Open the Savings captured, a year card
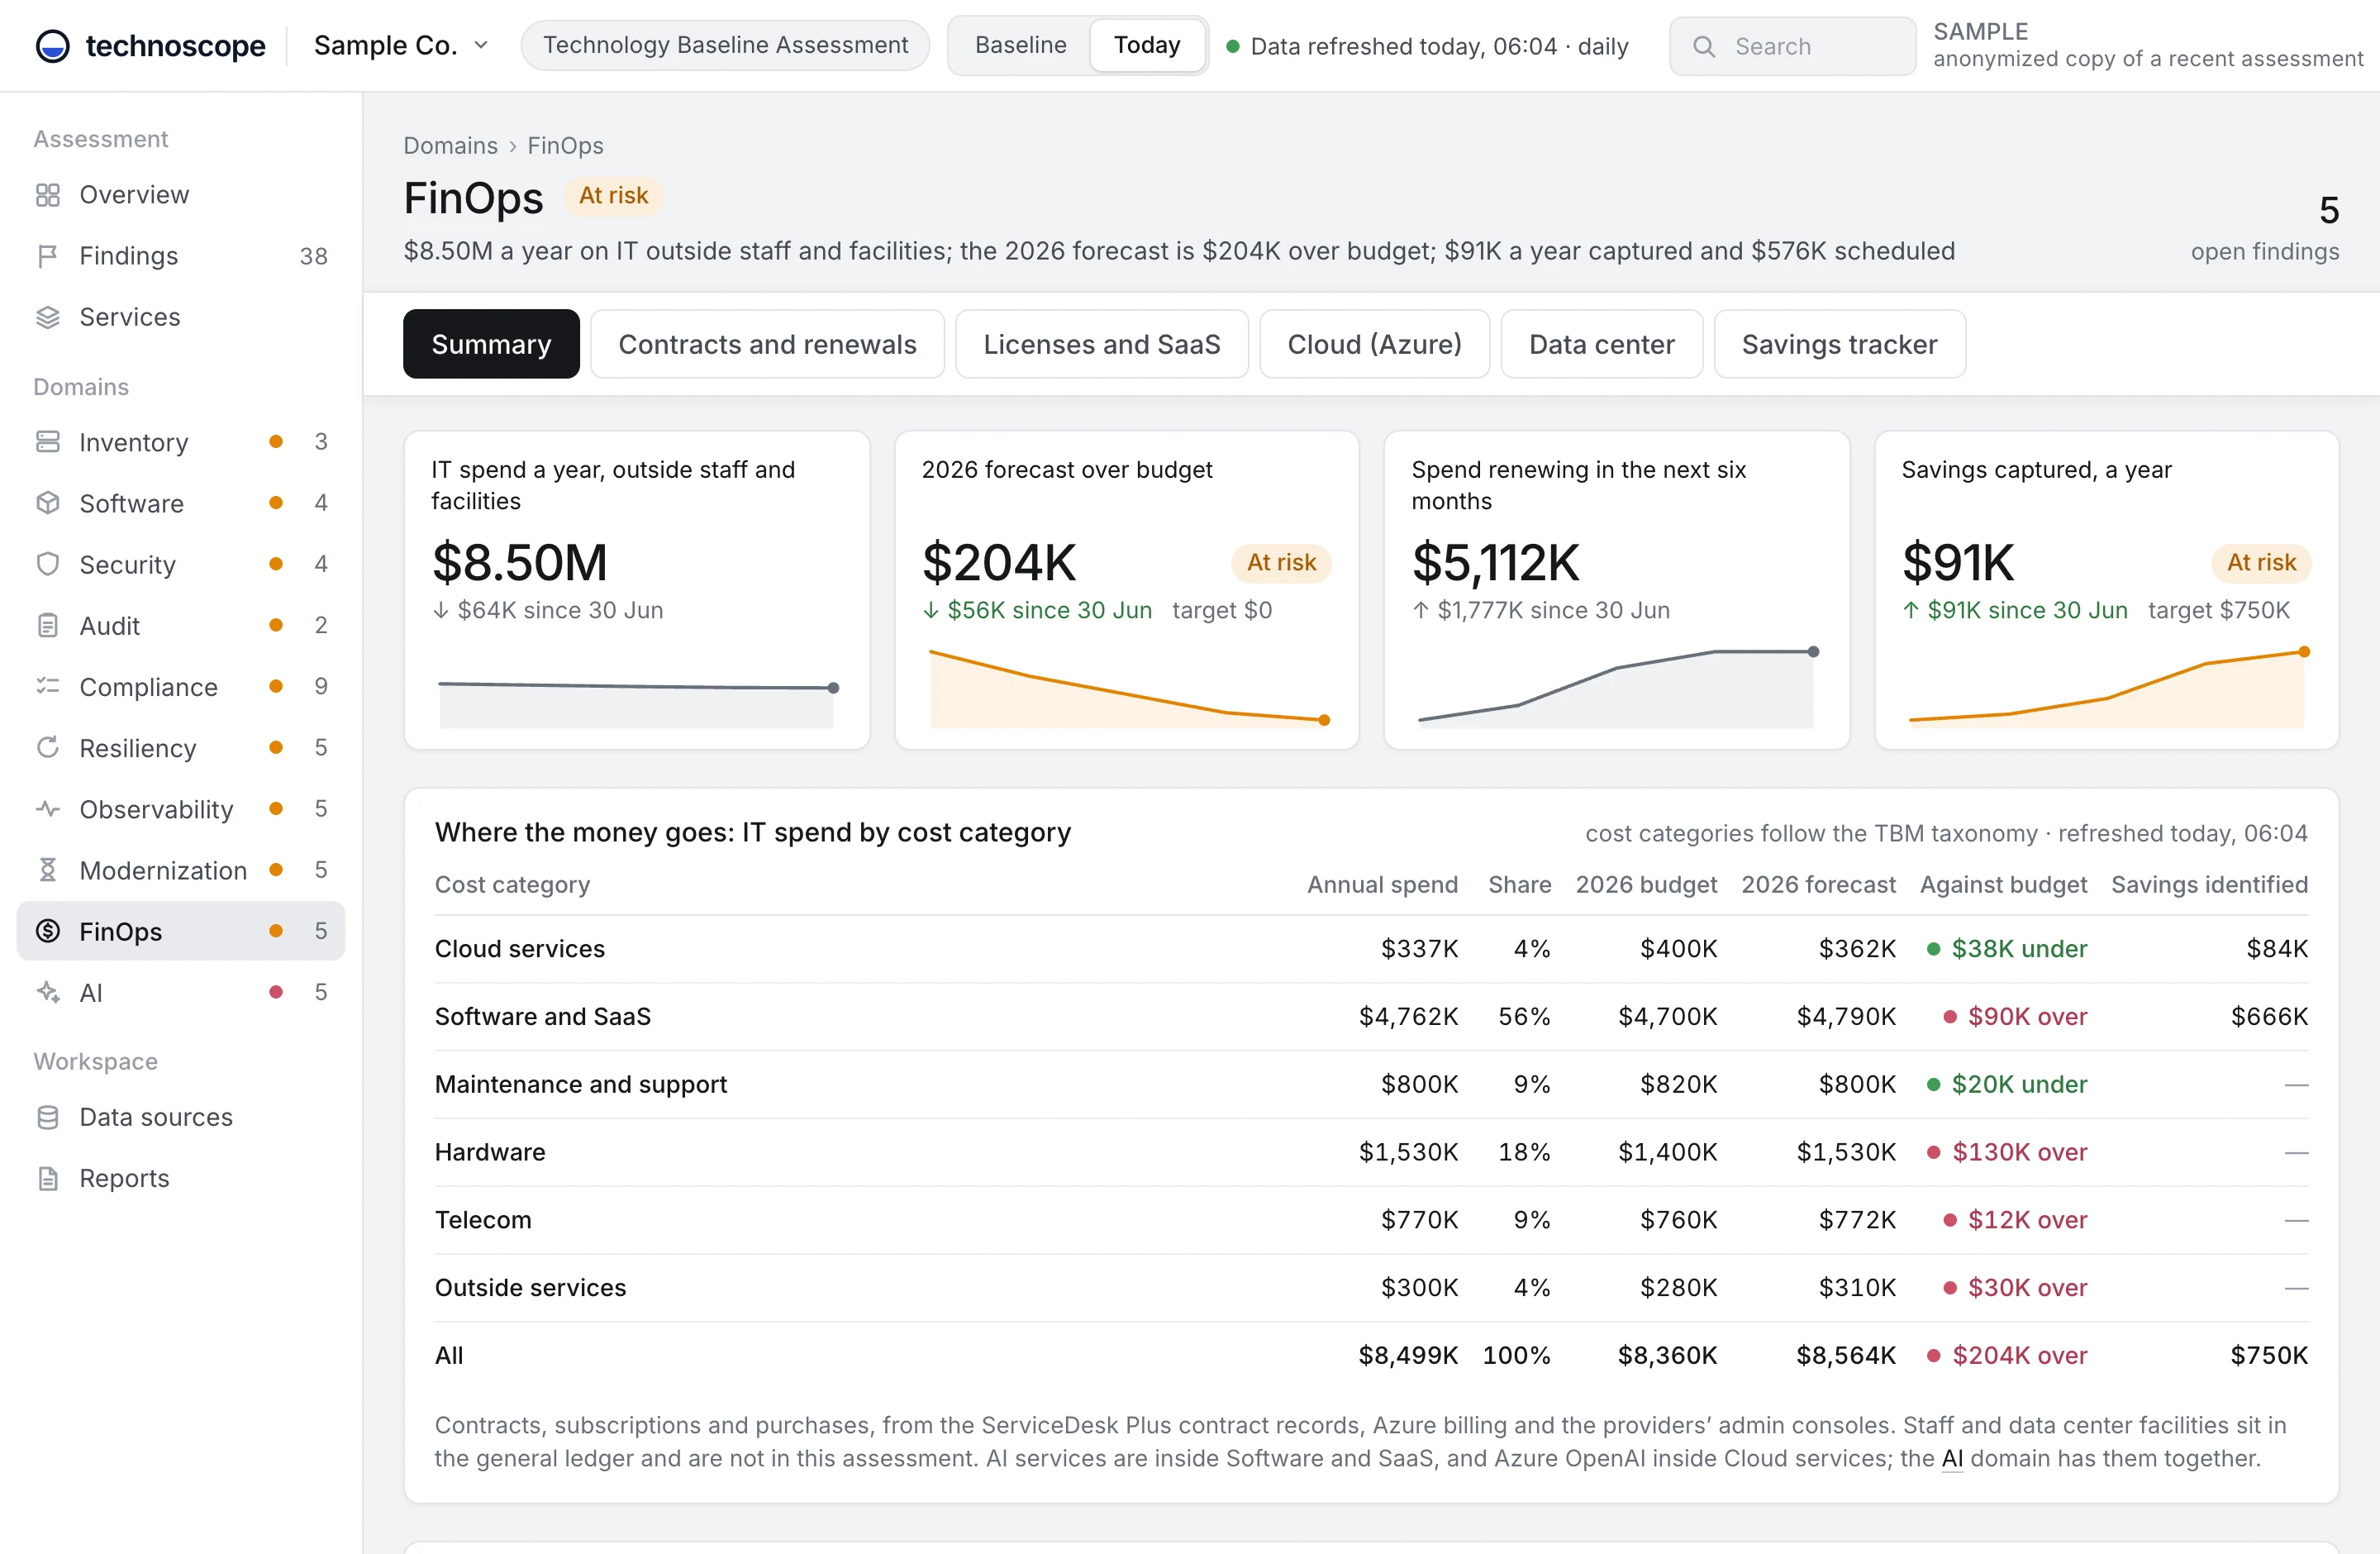 point(2106,590)
